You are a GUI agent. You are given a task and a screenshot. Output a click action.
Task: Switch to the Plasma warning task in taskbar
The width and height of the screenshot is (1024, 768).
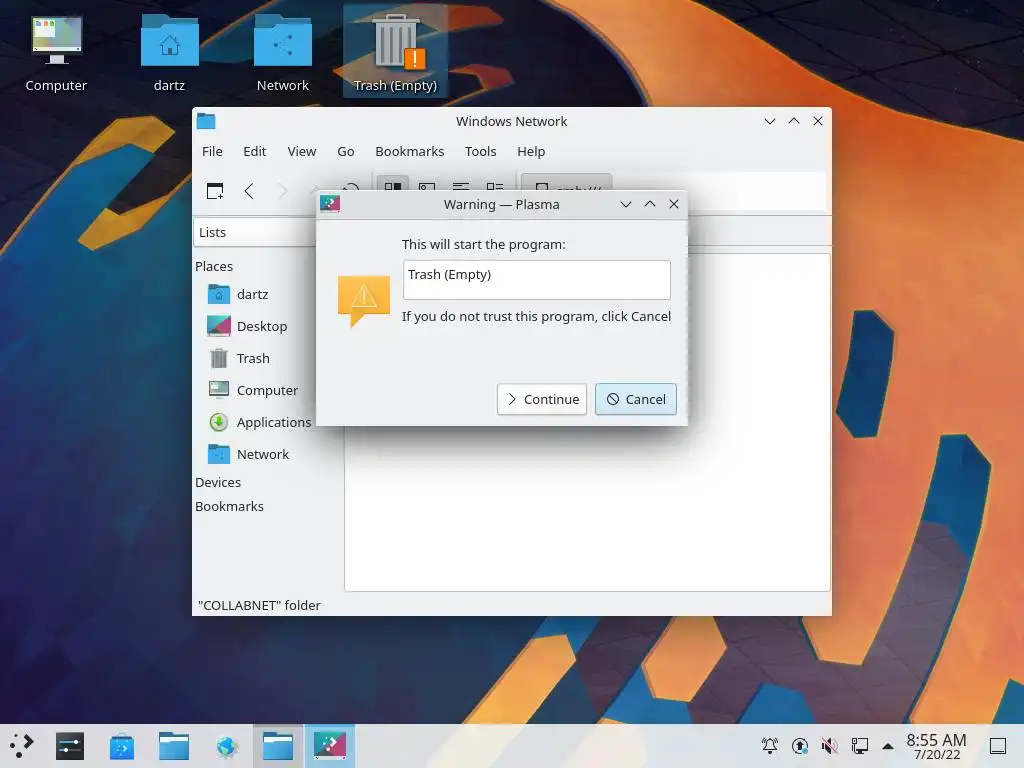tap(330, 746)
